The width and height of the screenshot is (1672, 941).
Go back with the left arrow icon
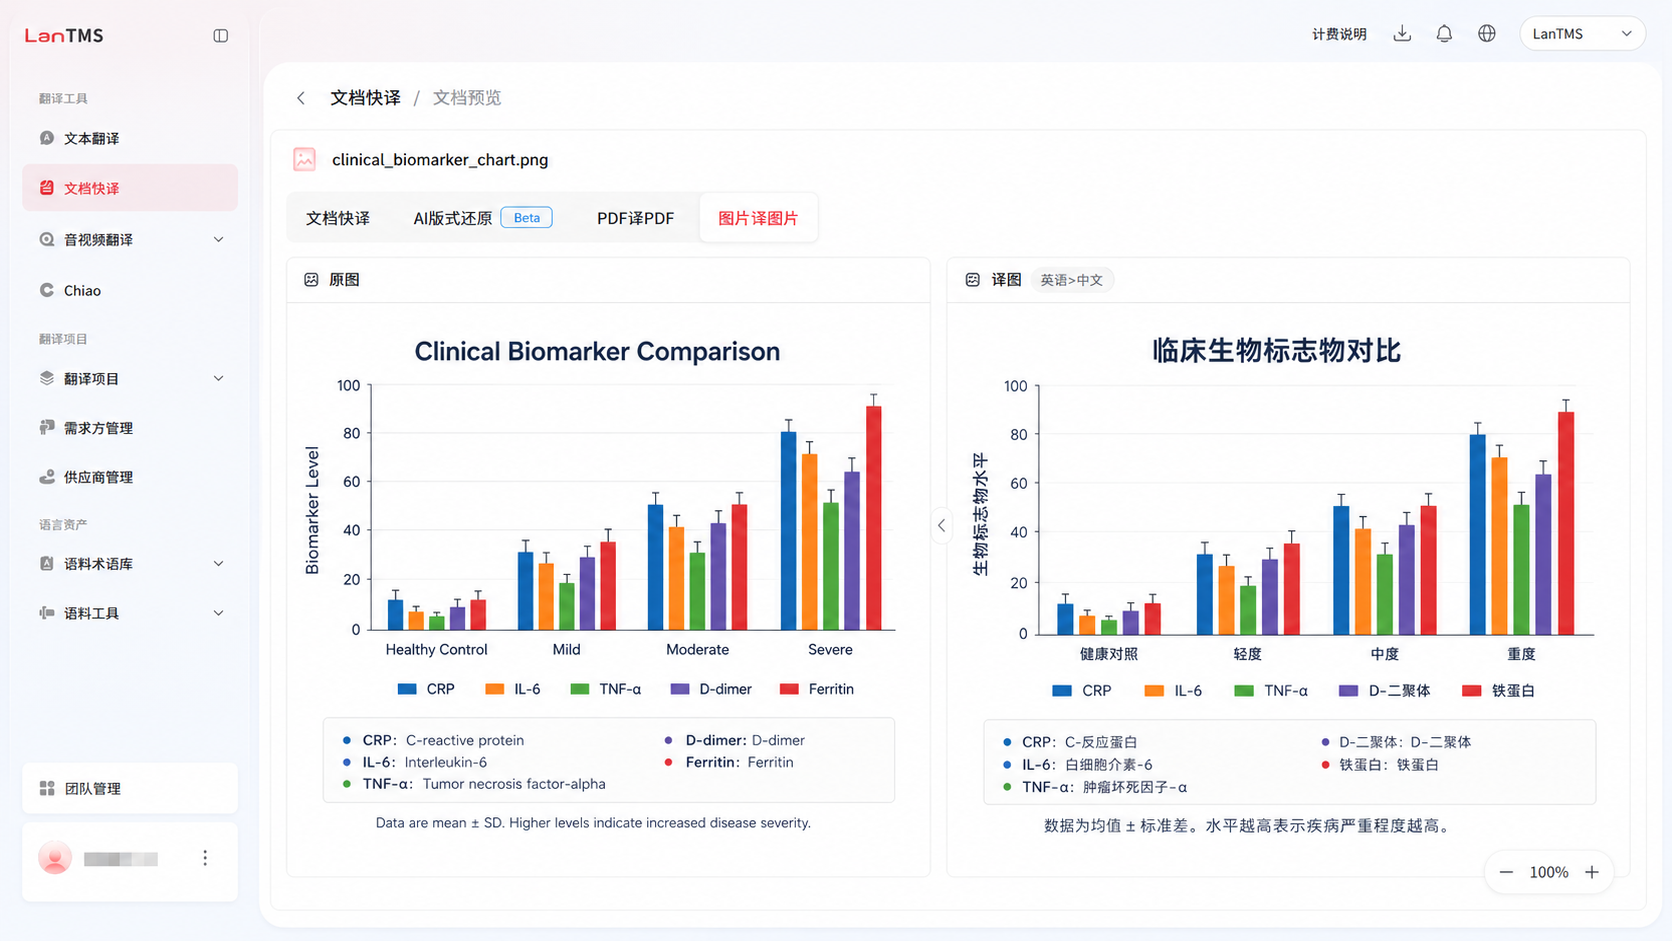[x=301, y=98]
